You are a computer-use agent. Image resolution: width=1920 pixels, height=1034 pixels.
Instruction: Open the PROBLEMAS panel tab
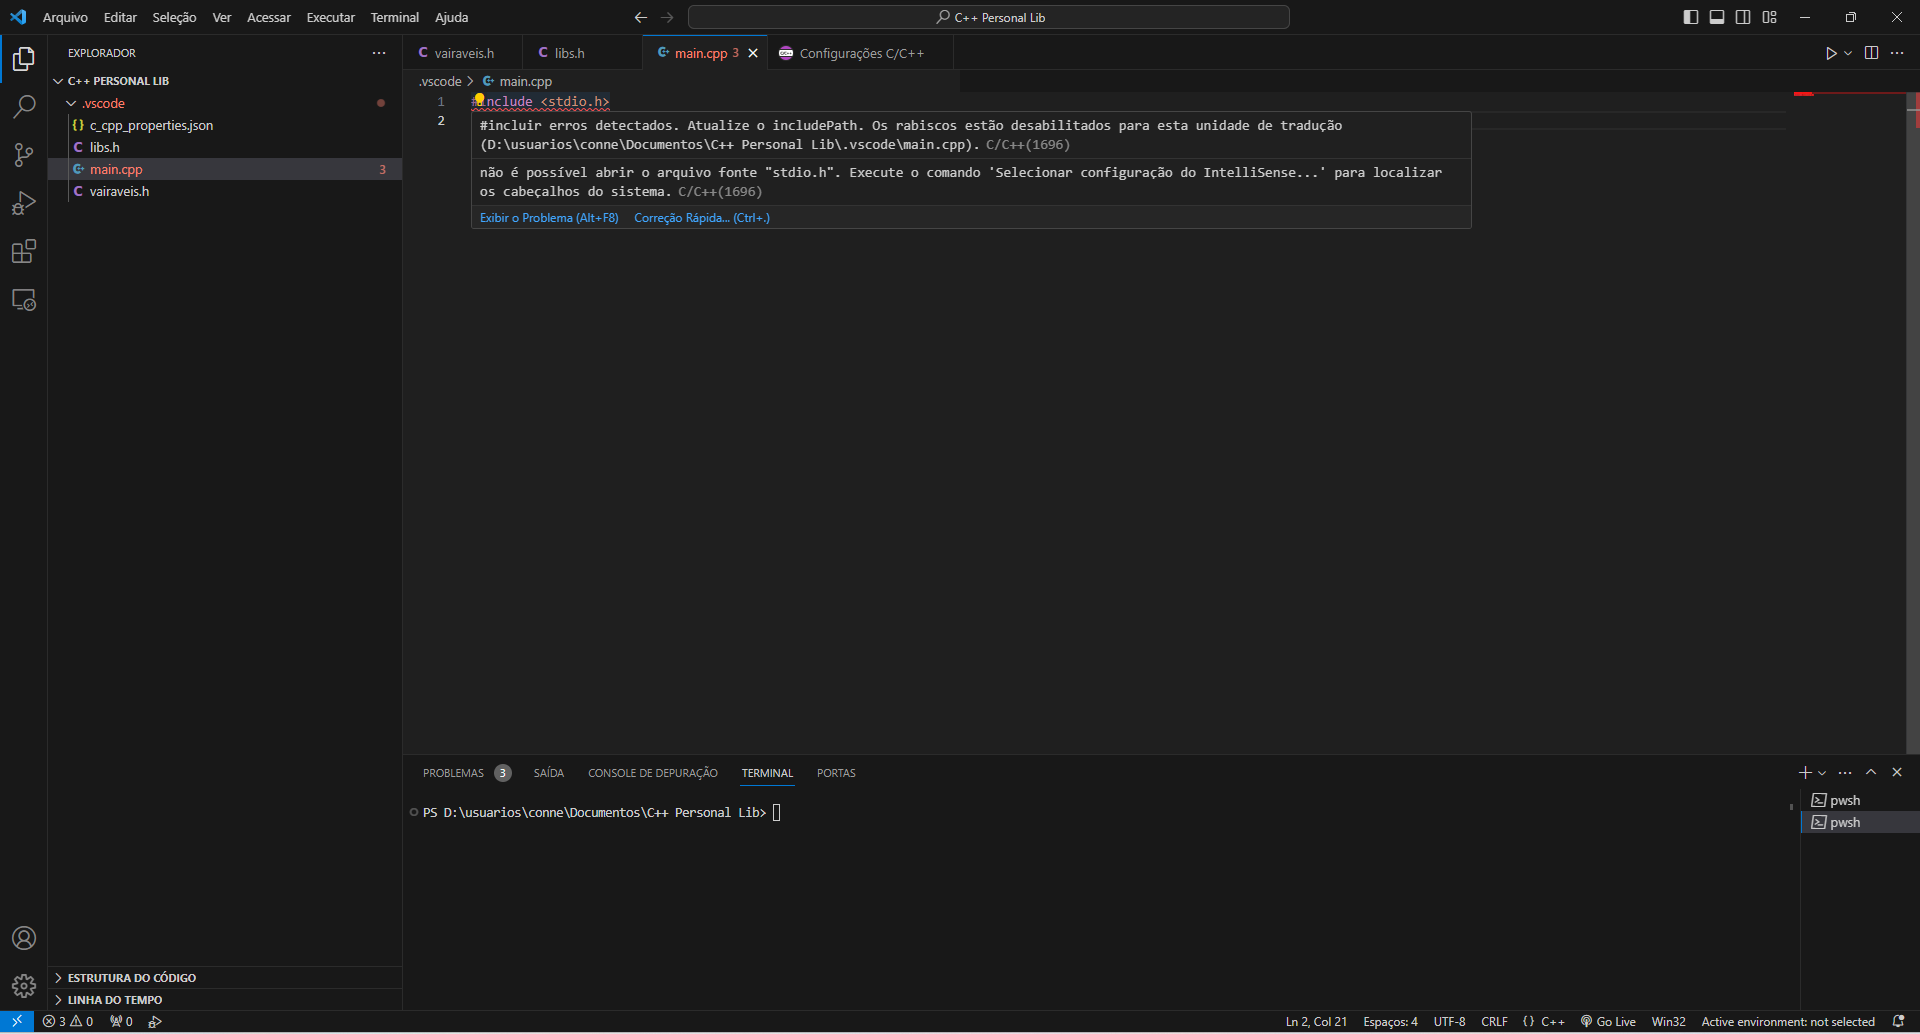pyautogui.click(x=466, y=773)
